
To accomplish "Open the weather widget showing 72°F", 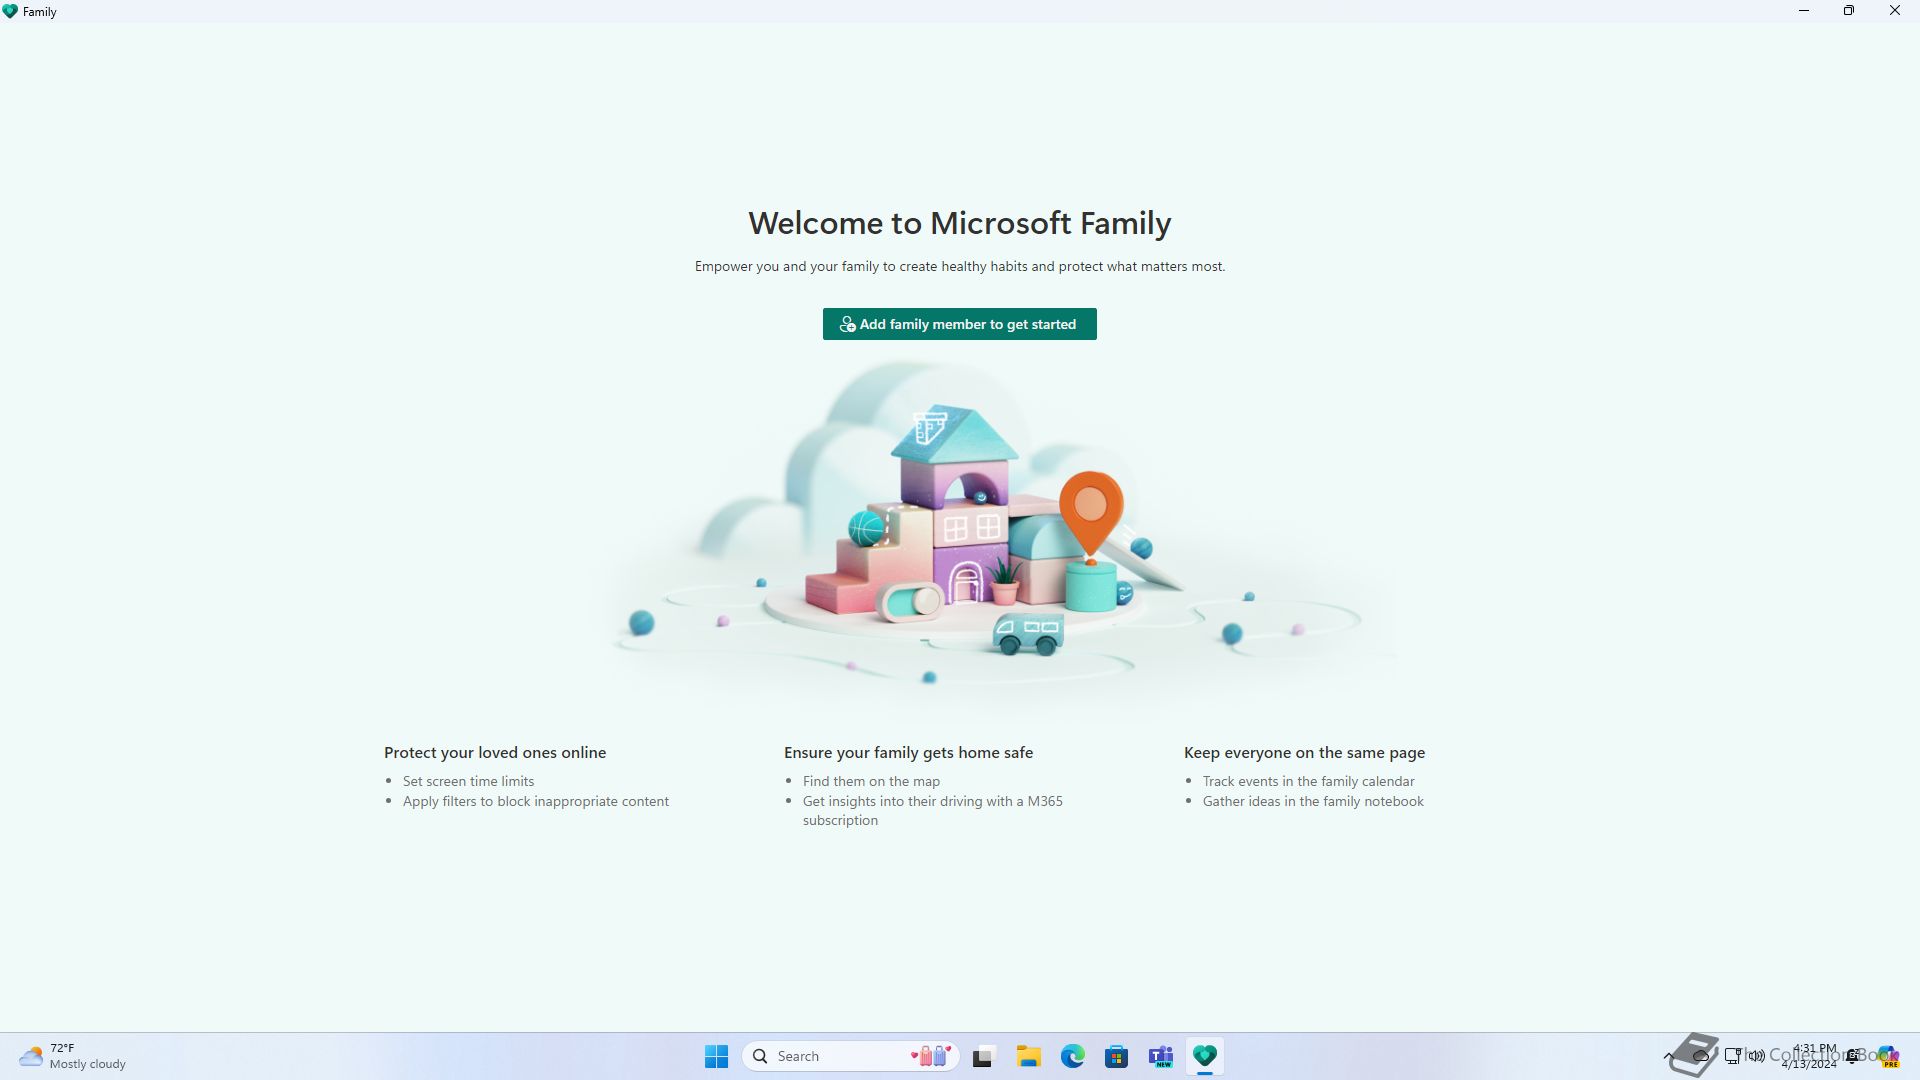I will [x=72, y=1056].
